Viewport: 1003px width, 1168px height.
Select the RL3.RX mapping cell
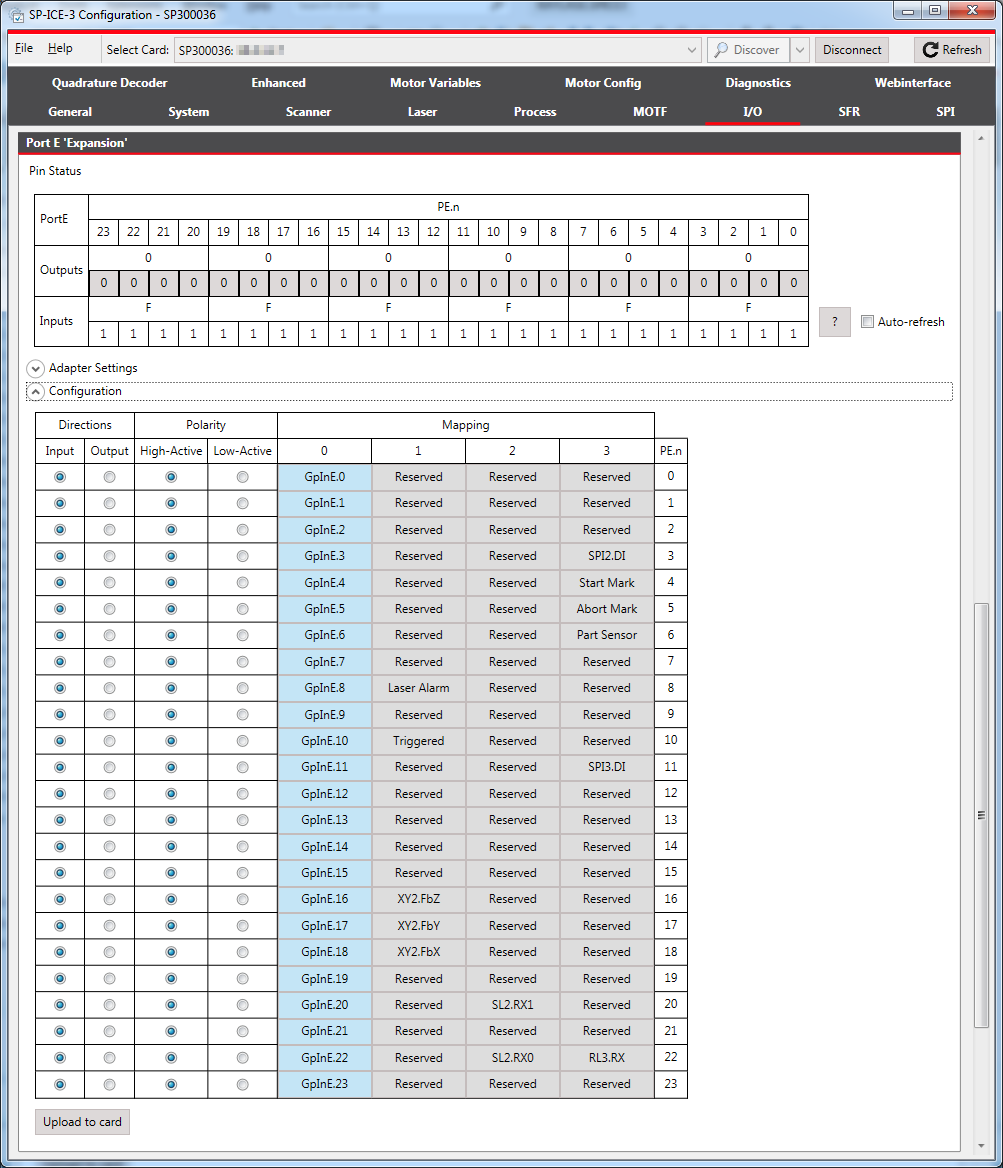point(607,1057)
